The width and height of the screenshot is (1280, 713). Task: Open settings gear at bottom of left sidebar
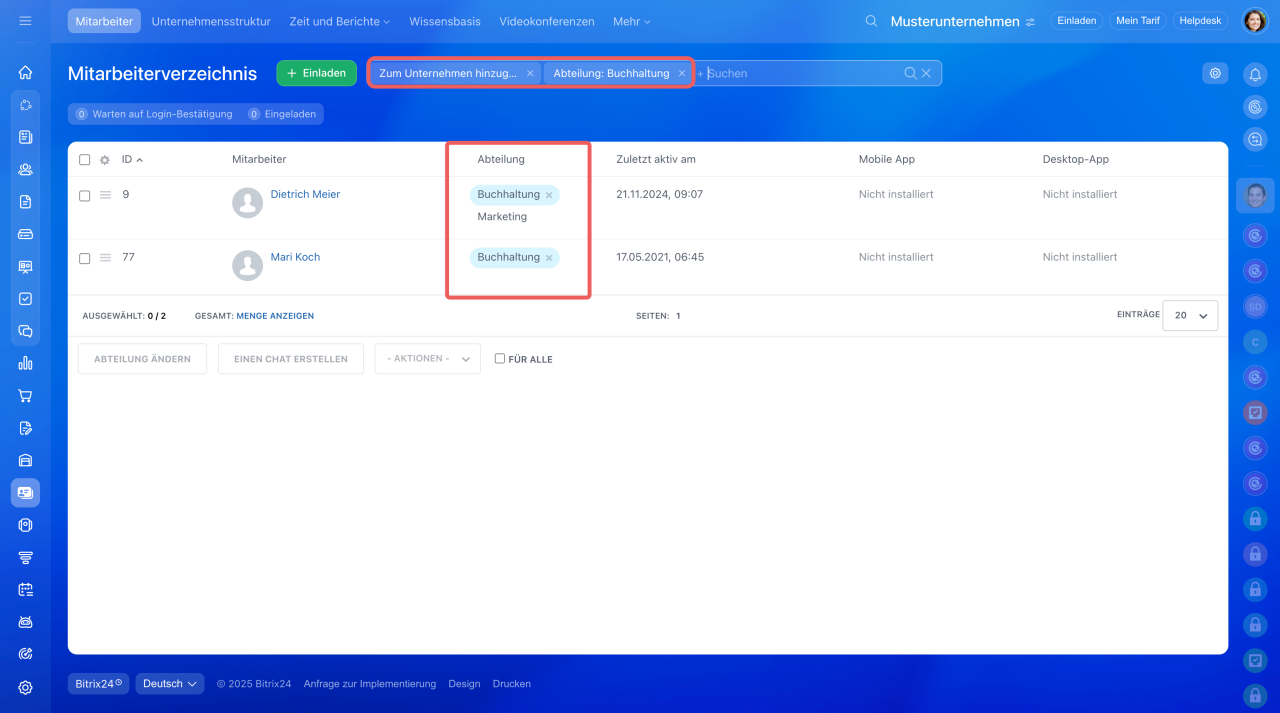tap(25, 687)
